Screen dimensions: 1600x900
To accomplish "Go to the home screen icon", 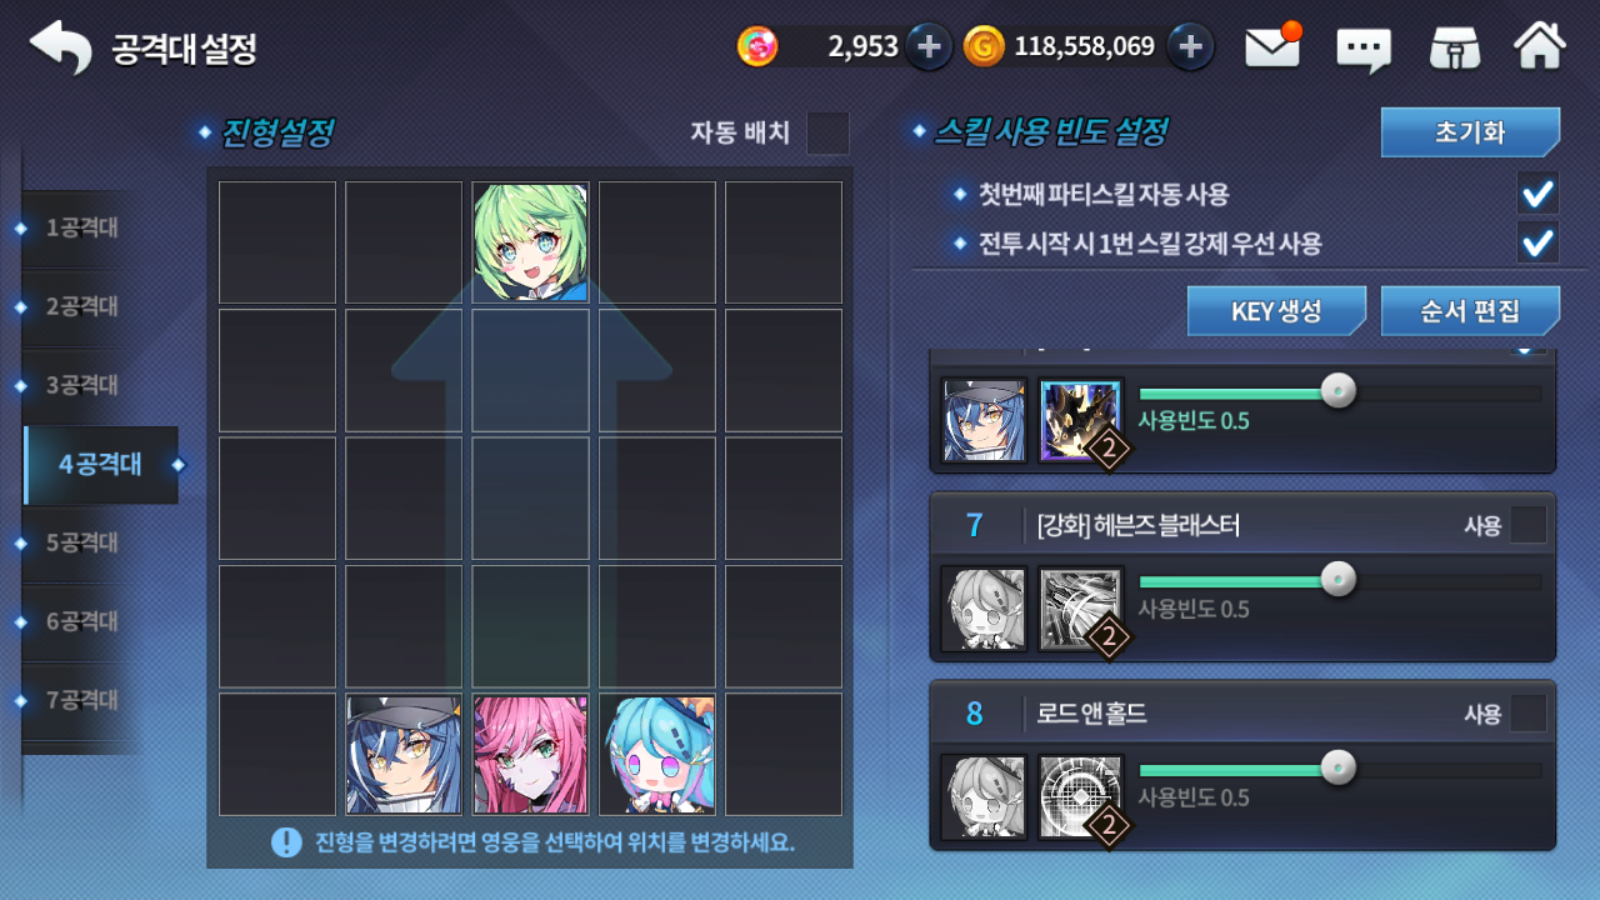I will pos(1540,45).
